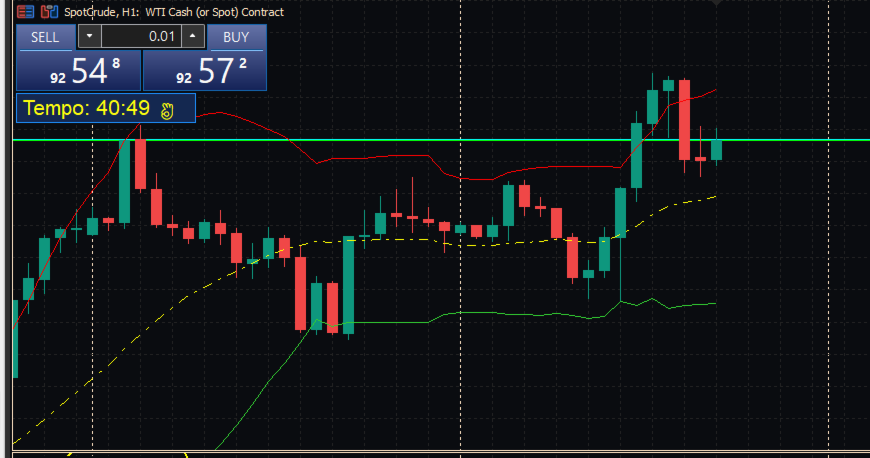This screenshot has width=870, height=458.
Task: Click the OK hand icon beside Tempo
Action: coord(167,111)
